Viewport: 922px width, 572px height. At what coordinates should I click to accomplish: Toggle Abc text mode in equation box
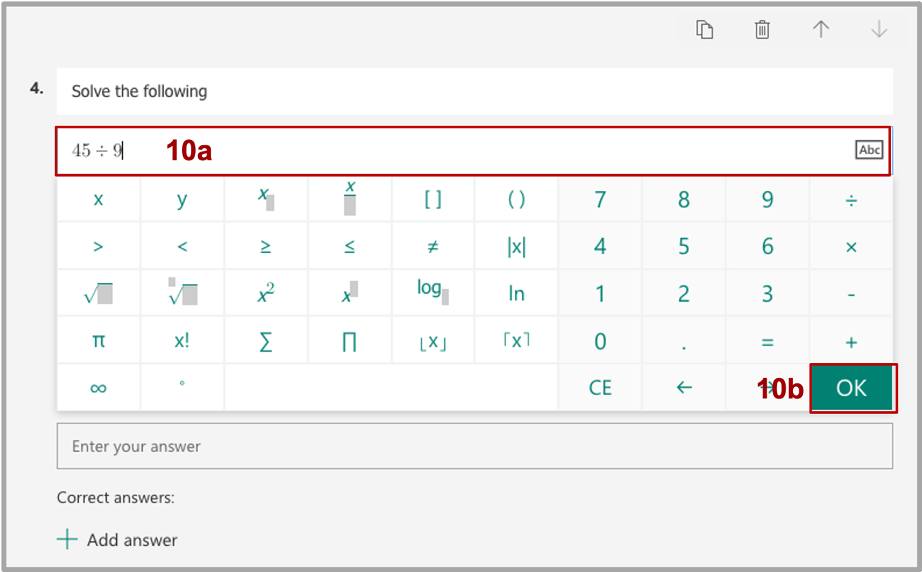click(x=869, y=150)
